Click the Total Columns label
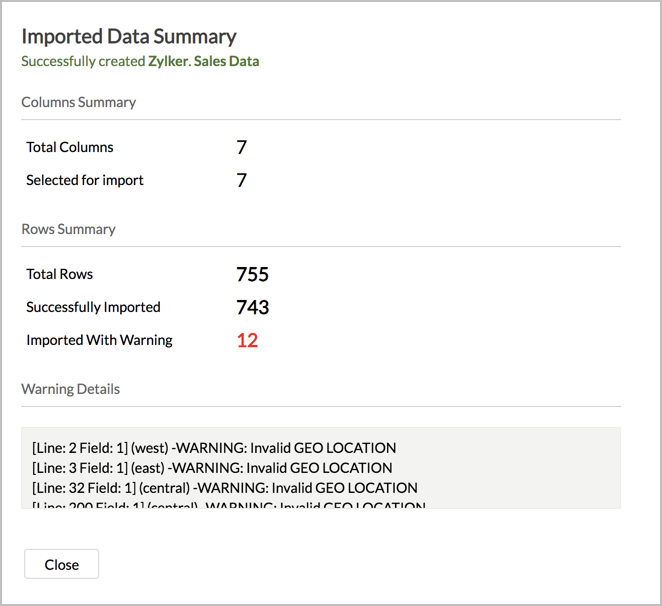Viewport: 662px width, 606px height. 70,147
